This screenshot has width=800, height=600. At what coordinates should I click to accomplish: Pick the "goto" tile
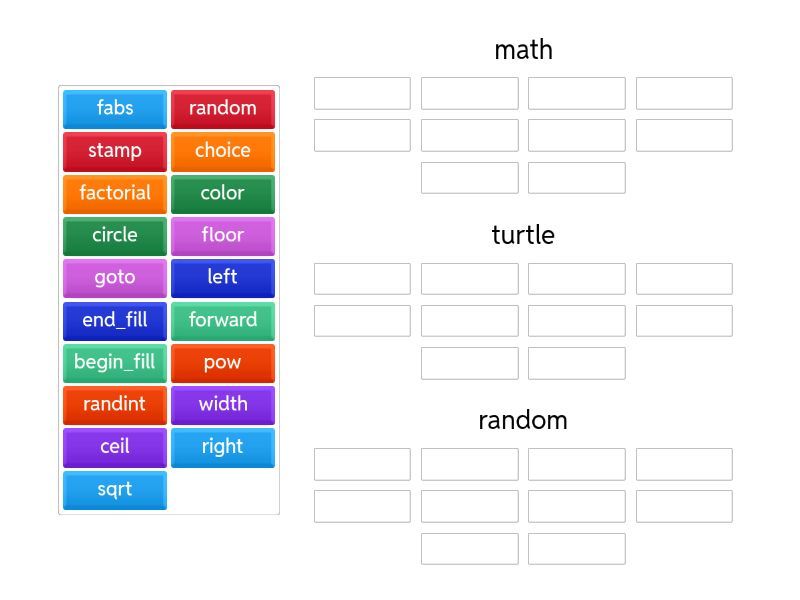coord(115,278)
